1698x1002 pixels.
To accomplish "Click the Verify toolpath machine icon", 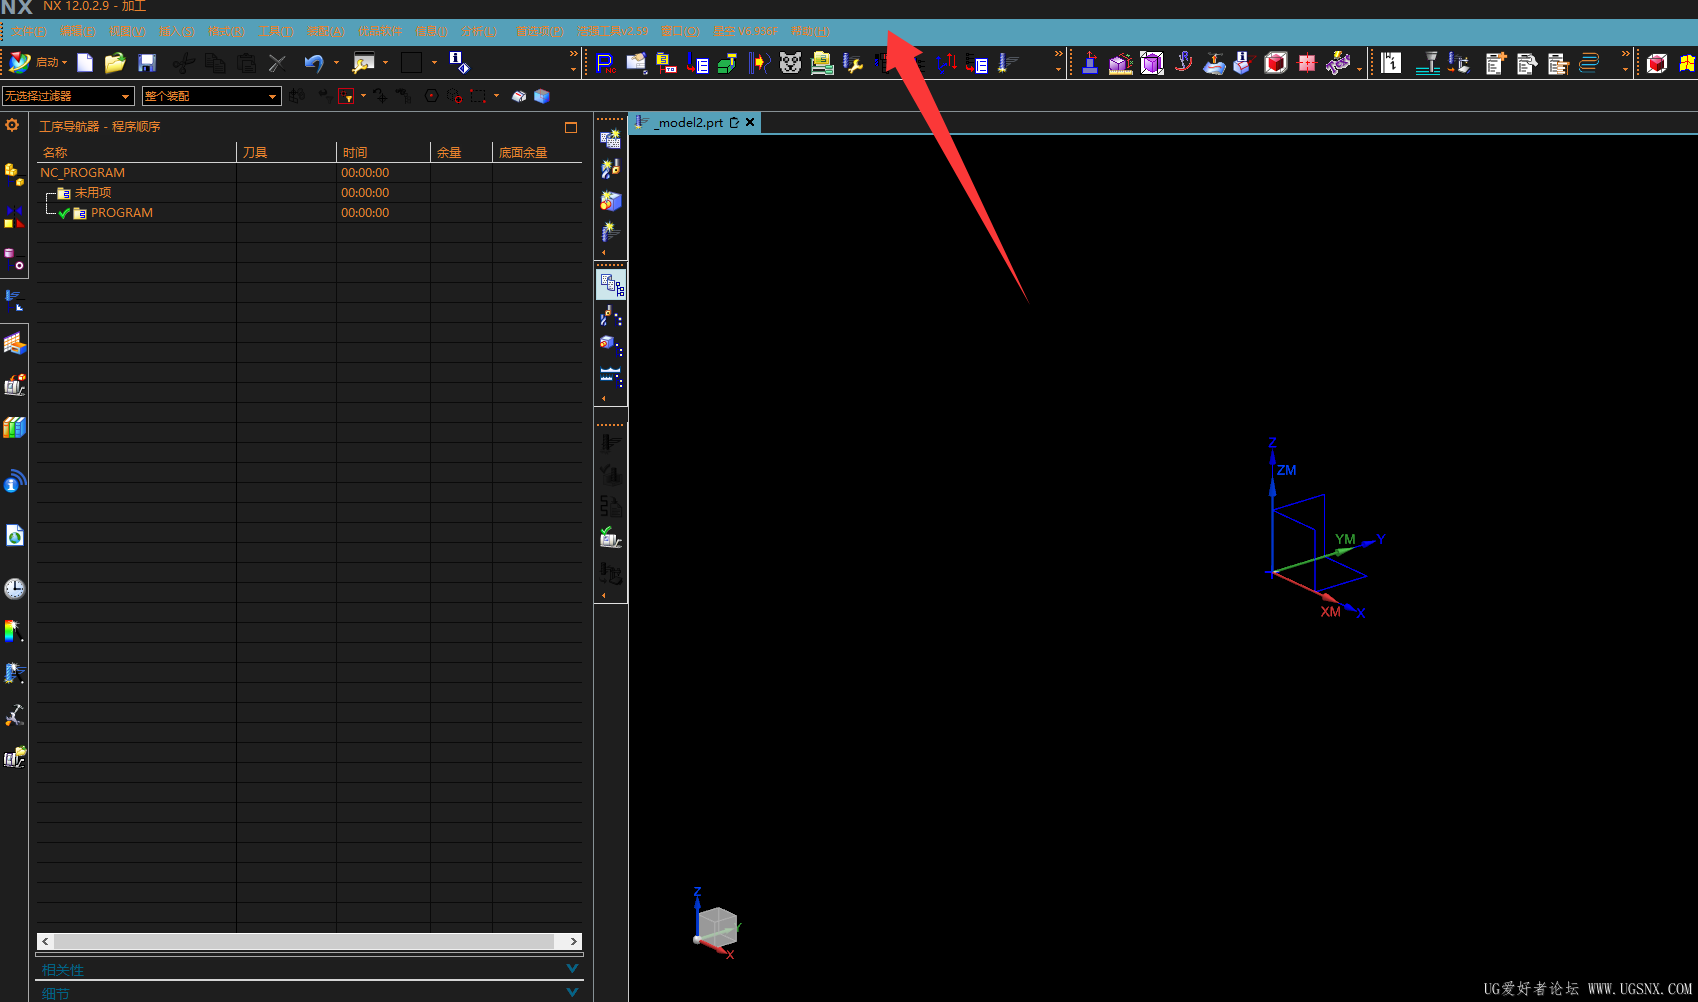I will click(610, 537).
